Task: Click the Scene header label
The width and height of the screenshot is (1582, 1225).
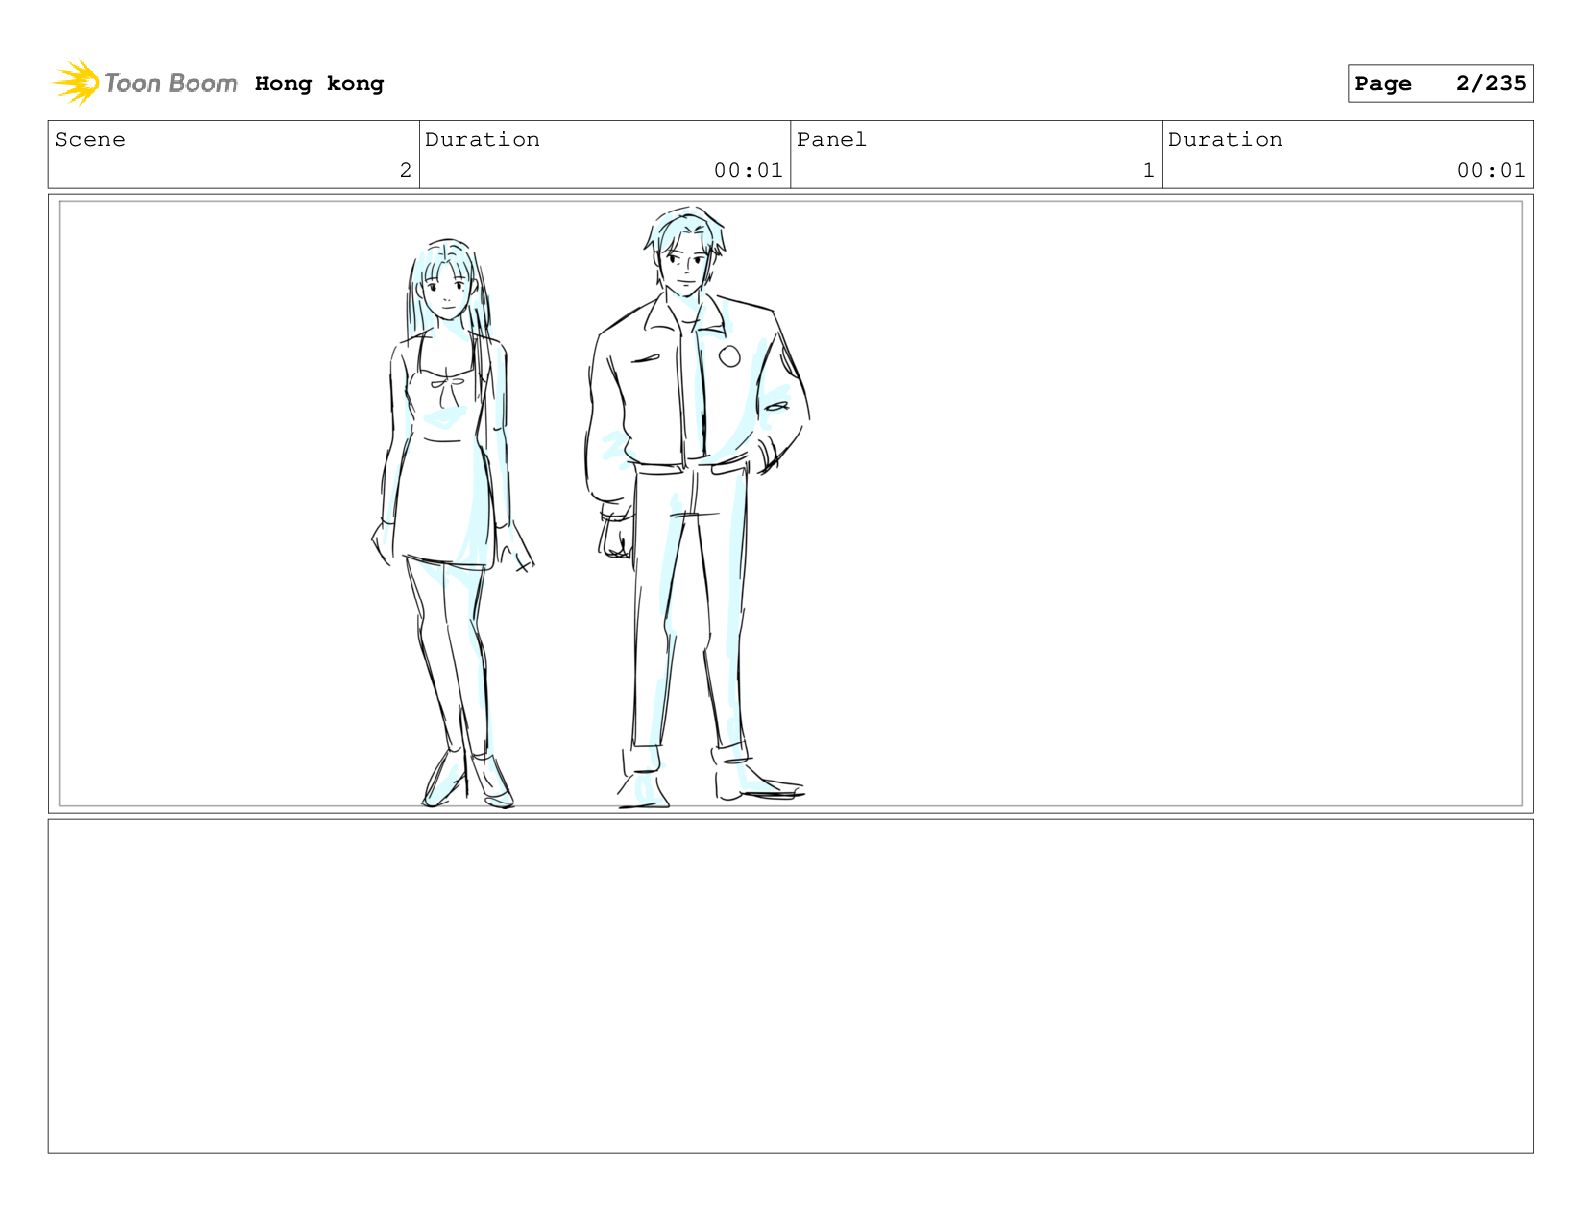Action: click(x=90, y=140)
